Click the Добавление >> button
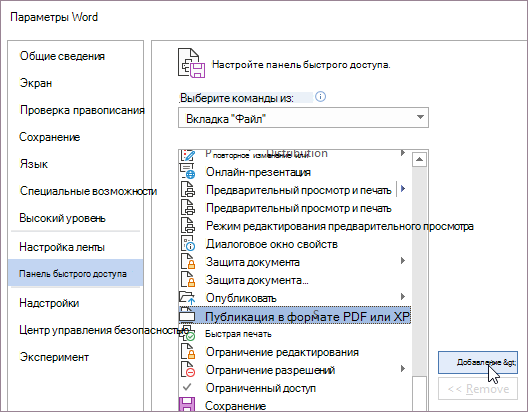 coord(477,363)
